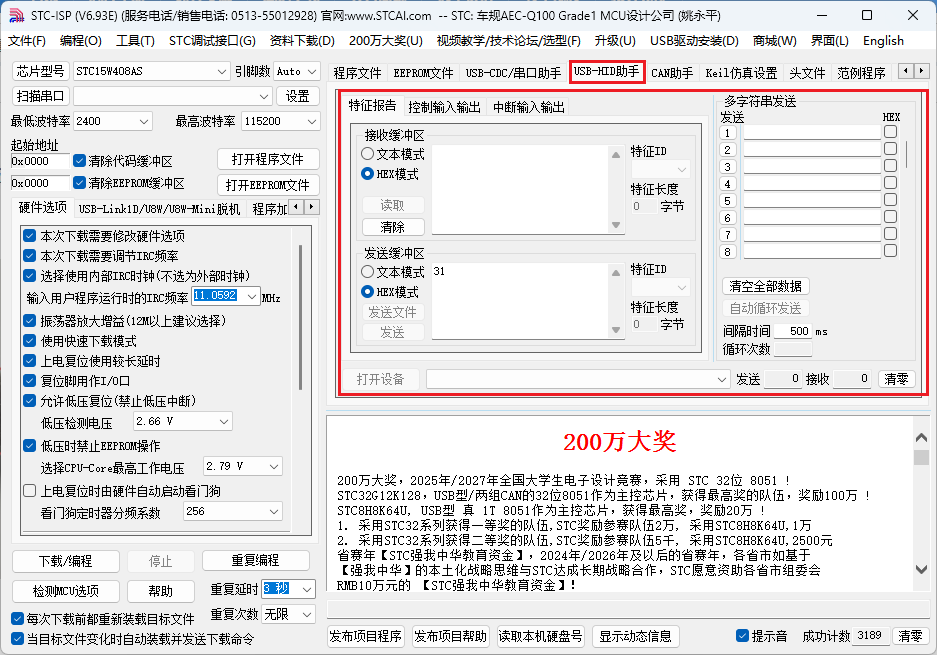The image size is (937, 655).
Task: Click the 下载/编程 button
Action: (66, 561)
